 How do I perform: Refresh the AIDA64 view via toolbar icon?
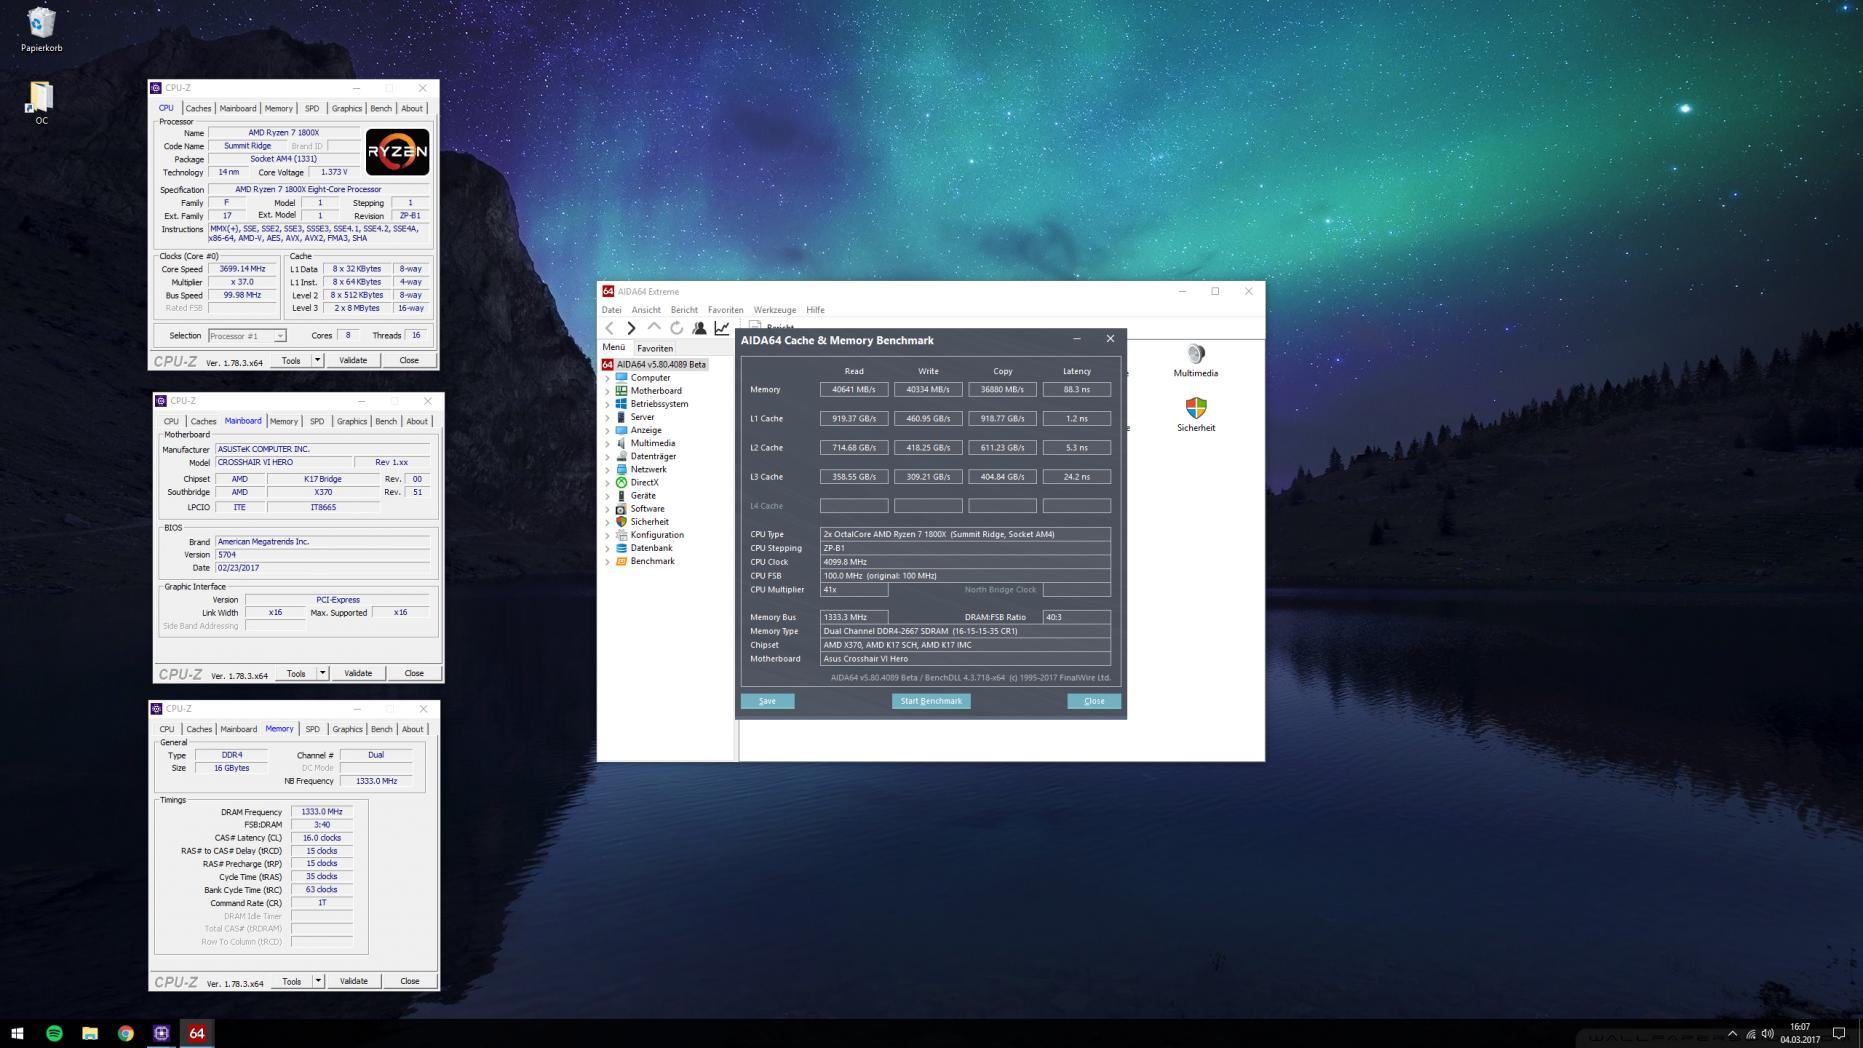point(677,328)
